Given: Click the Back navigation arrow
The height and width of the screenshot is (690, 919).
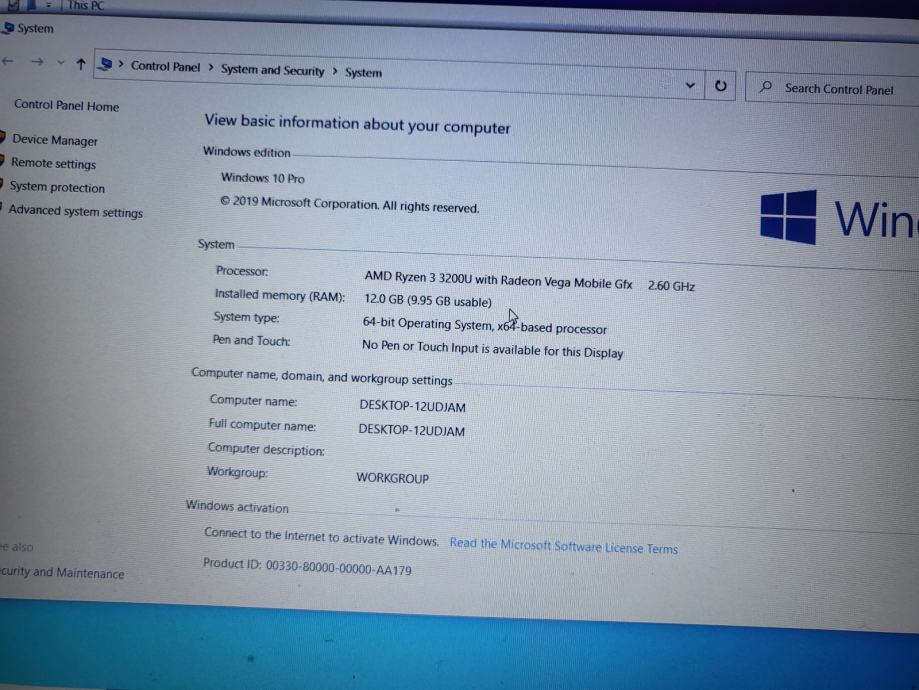Looking at the screenshot, I should [x=8, y=61].
